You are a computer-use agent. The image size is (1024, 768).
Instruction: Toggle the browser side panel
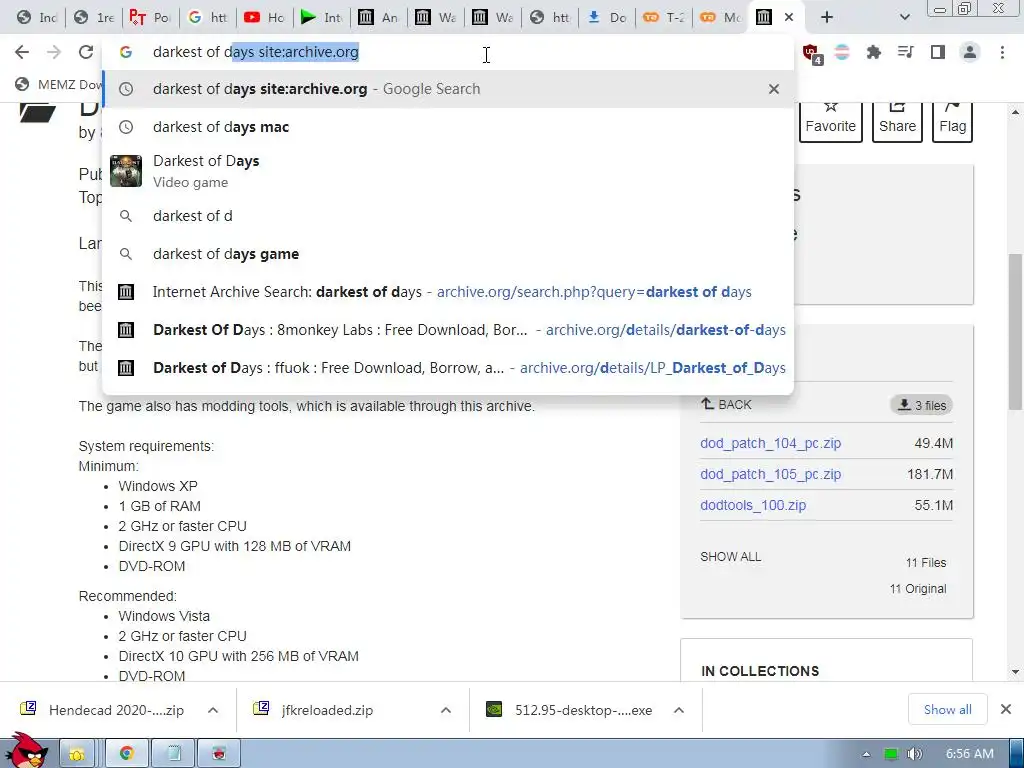938,52
